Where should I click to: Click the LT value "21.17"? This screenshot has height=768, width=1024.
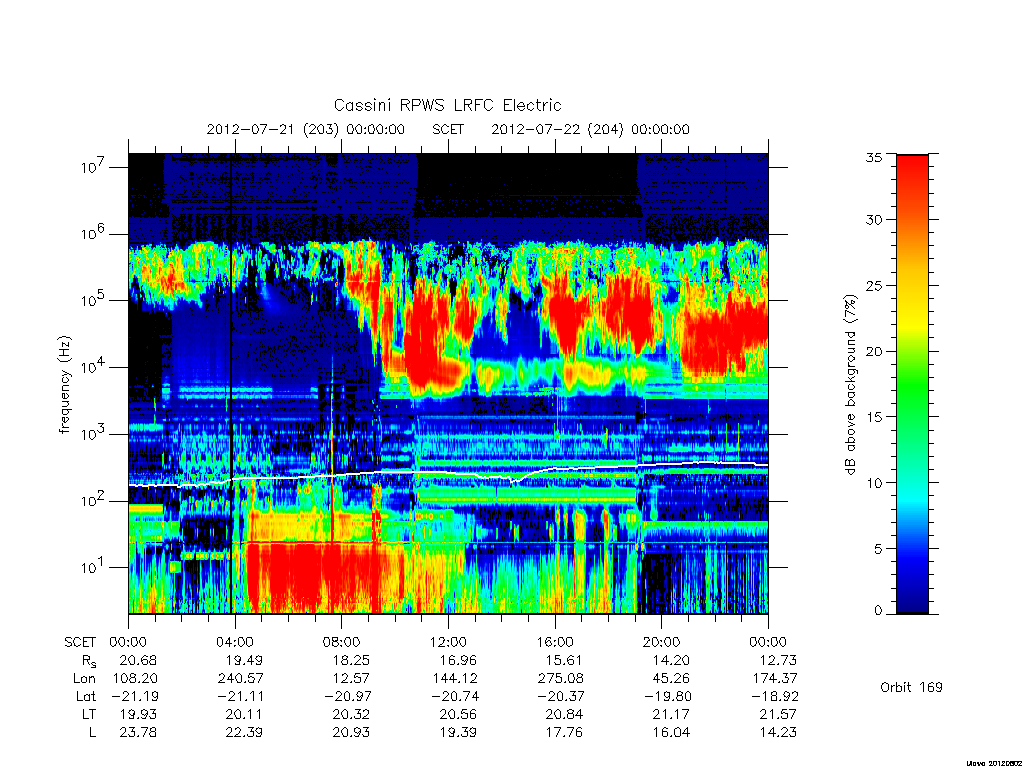point(671,714)
